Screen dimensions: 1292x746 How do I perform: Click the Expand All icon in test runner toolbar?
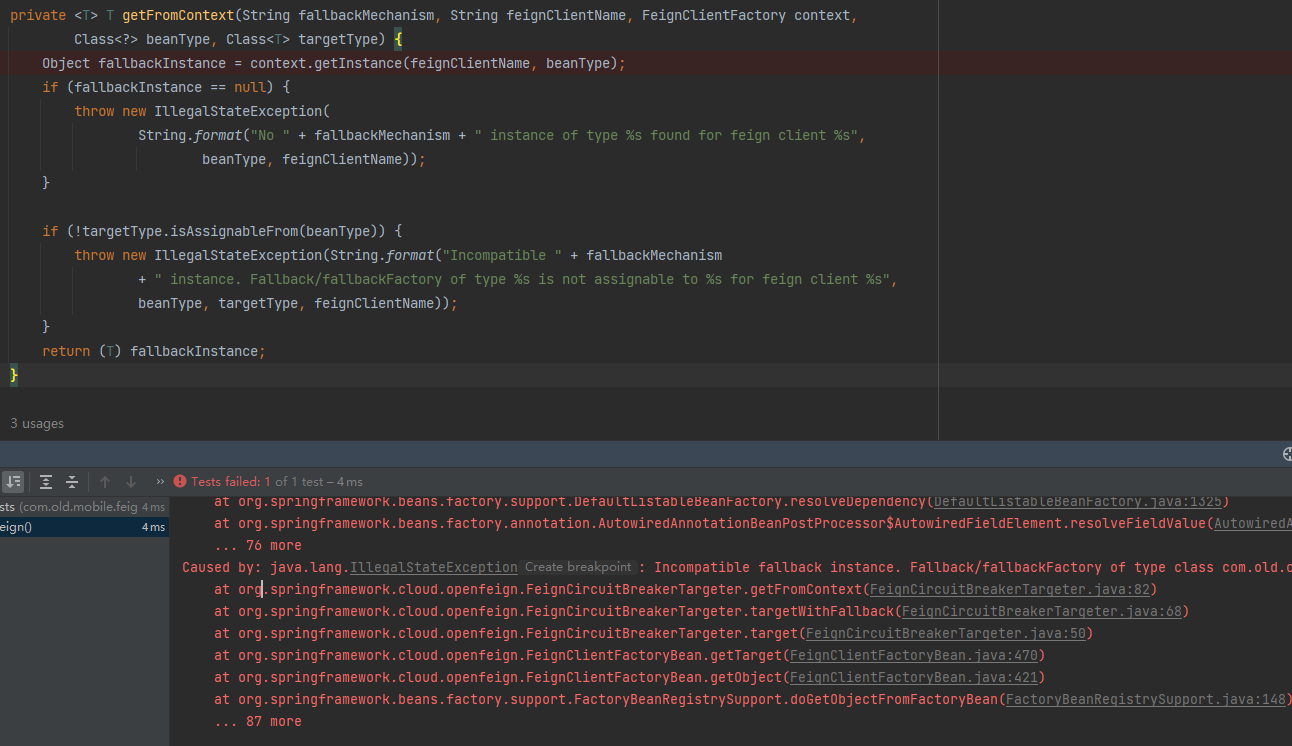pyautogui.click(x=46, y=482)
